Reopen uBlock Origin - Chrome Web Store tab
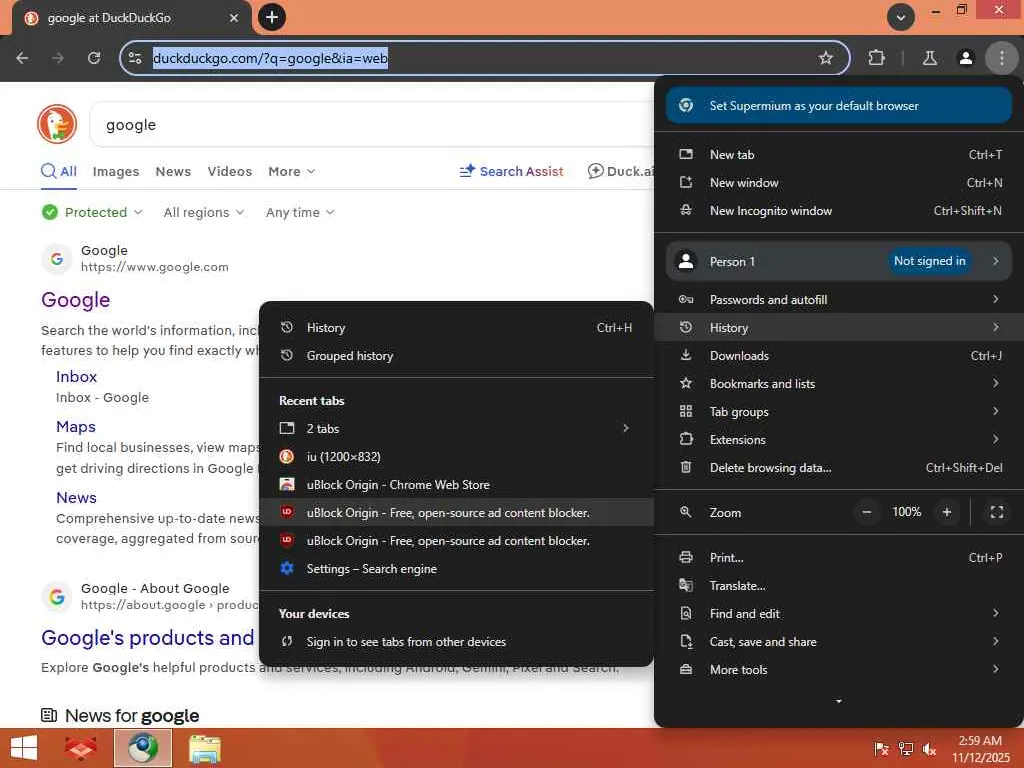The height and width of the screenshot is (768, 1024). tap(456, 485)
